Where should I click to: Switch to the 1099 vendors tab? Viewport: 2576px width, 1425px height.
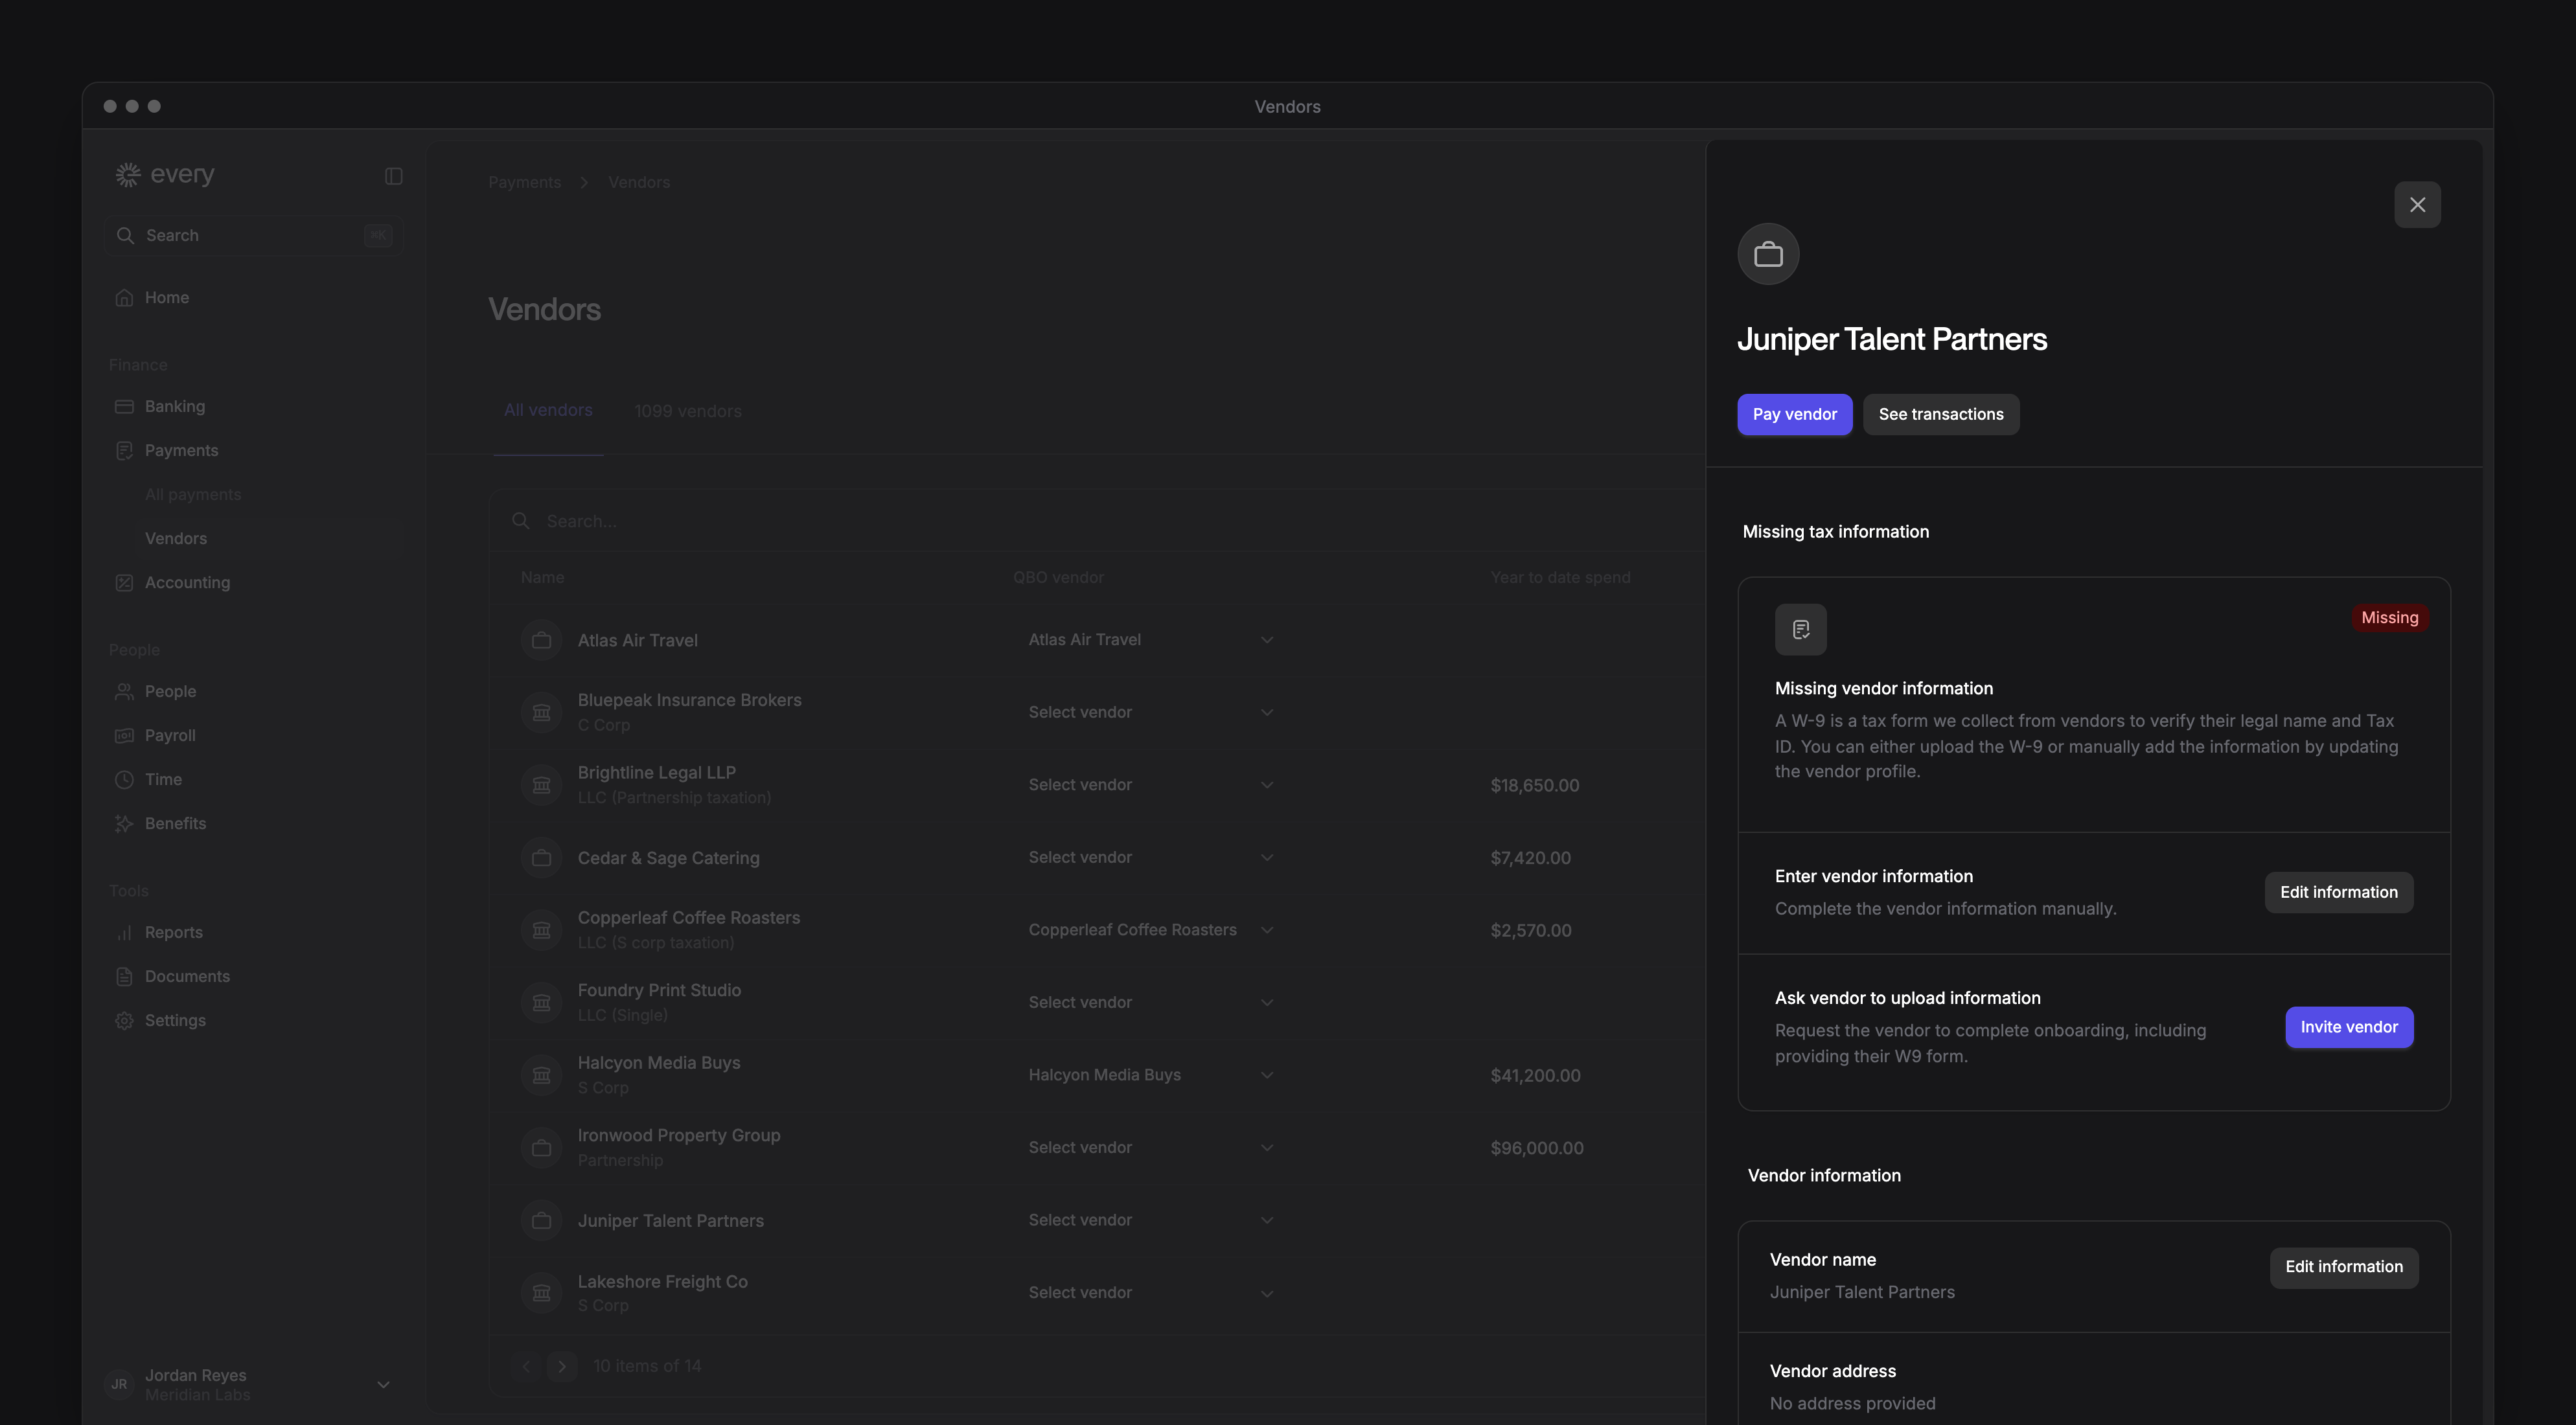[688, 411]
